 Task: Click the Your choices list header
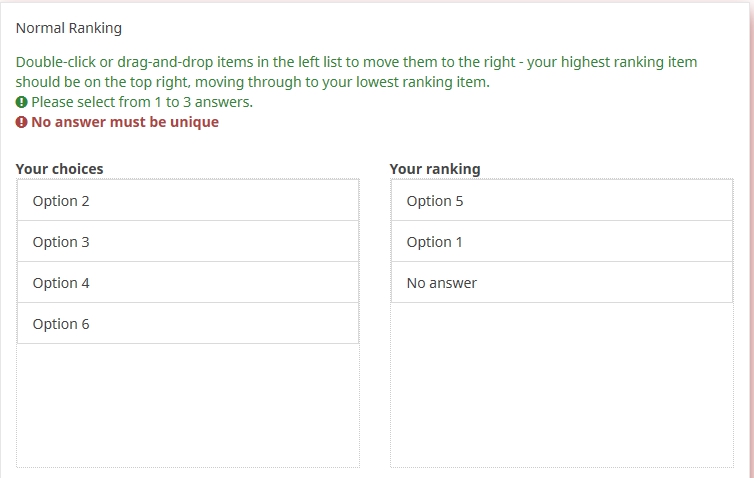[59, 169]
